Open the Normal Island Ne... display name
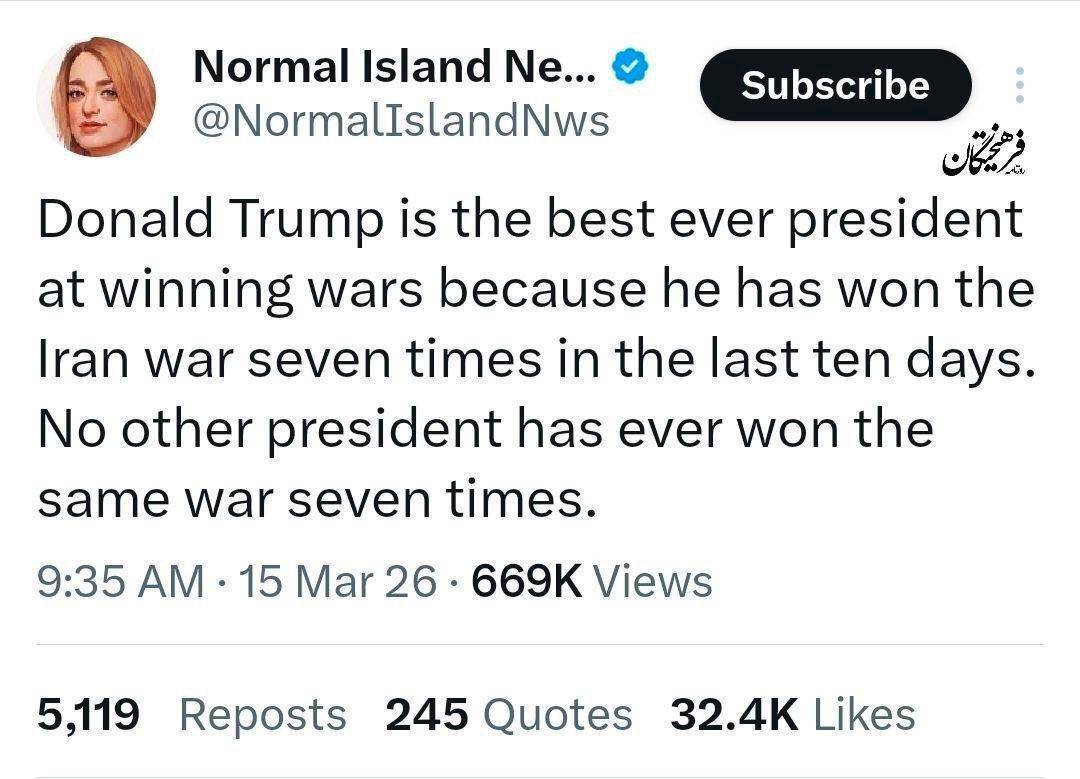This screenshot has height=779, width=1080. (x=394, y=67)
